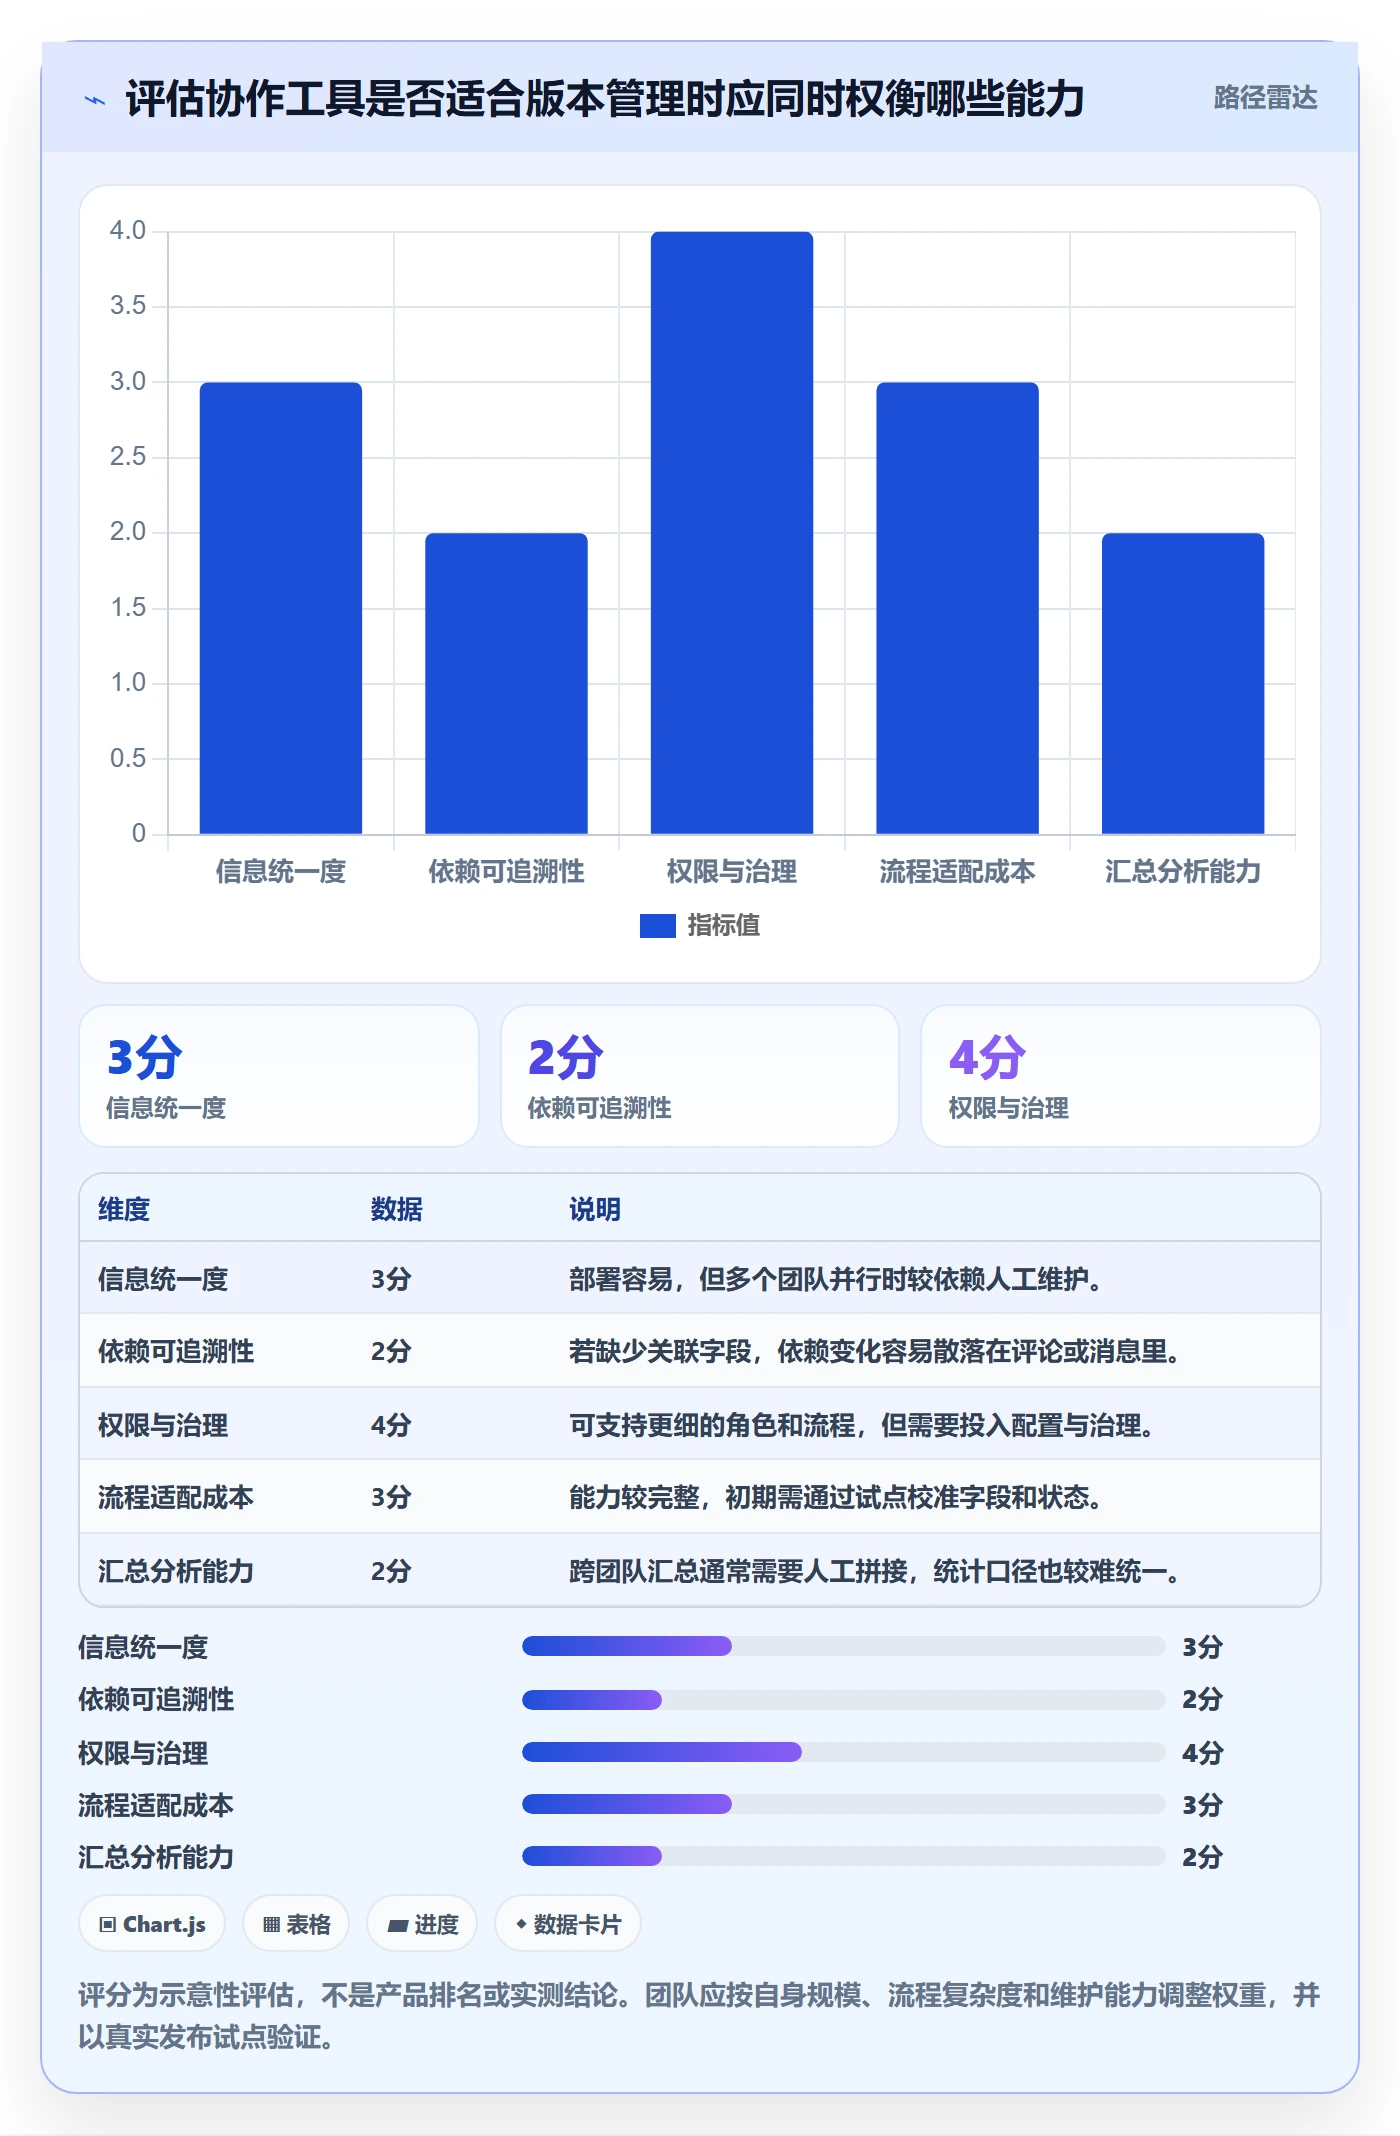Toggle the 指标值 legend color box
The width and height of the screenshot is (1400, 2136).
pos(657,926)
